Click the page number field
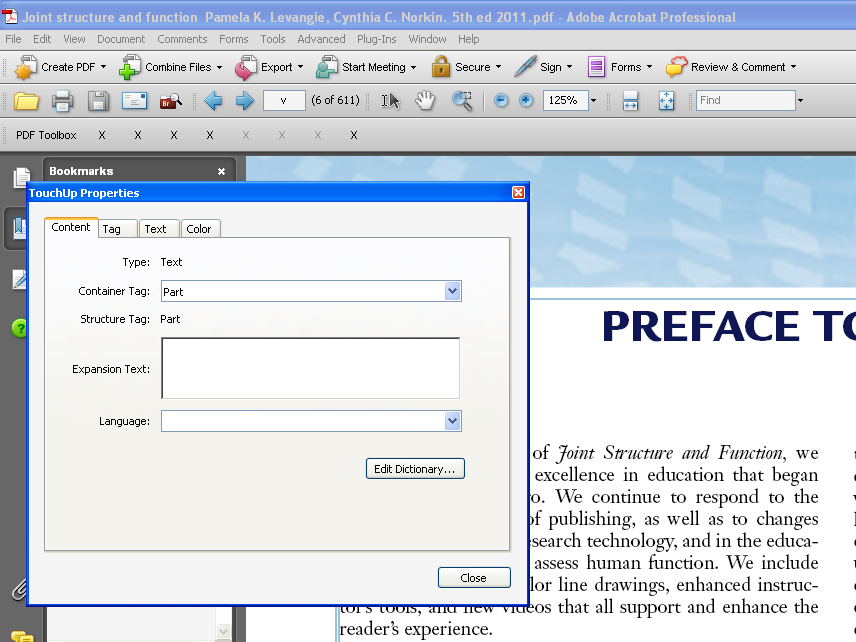Image resolution: width=856 pixels, height=642 pixels. tap(284, 100)
